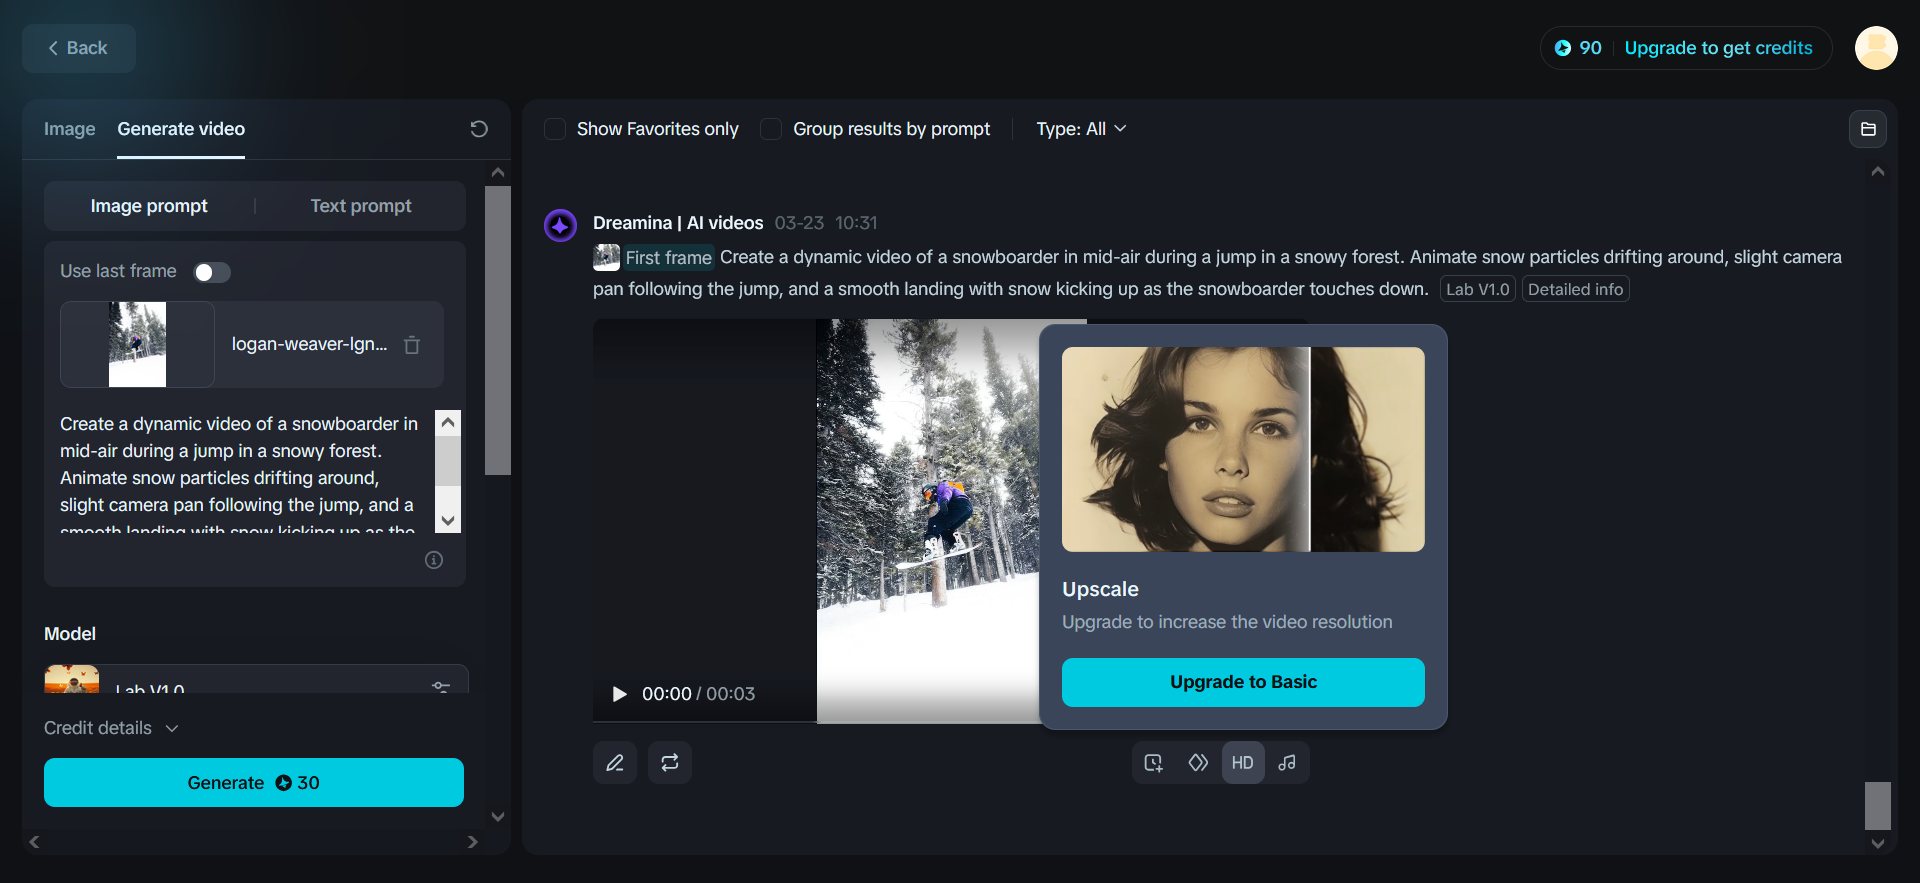Click the frame interpolation diamond icon
This screenshot has height=883, width=1920.
tap(1198, 763)
